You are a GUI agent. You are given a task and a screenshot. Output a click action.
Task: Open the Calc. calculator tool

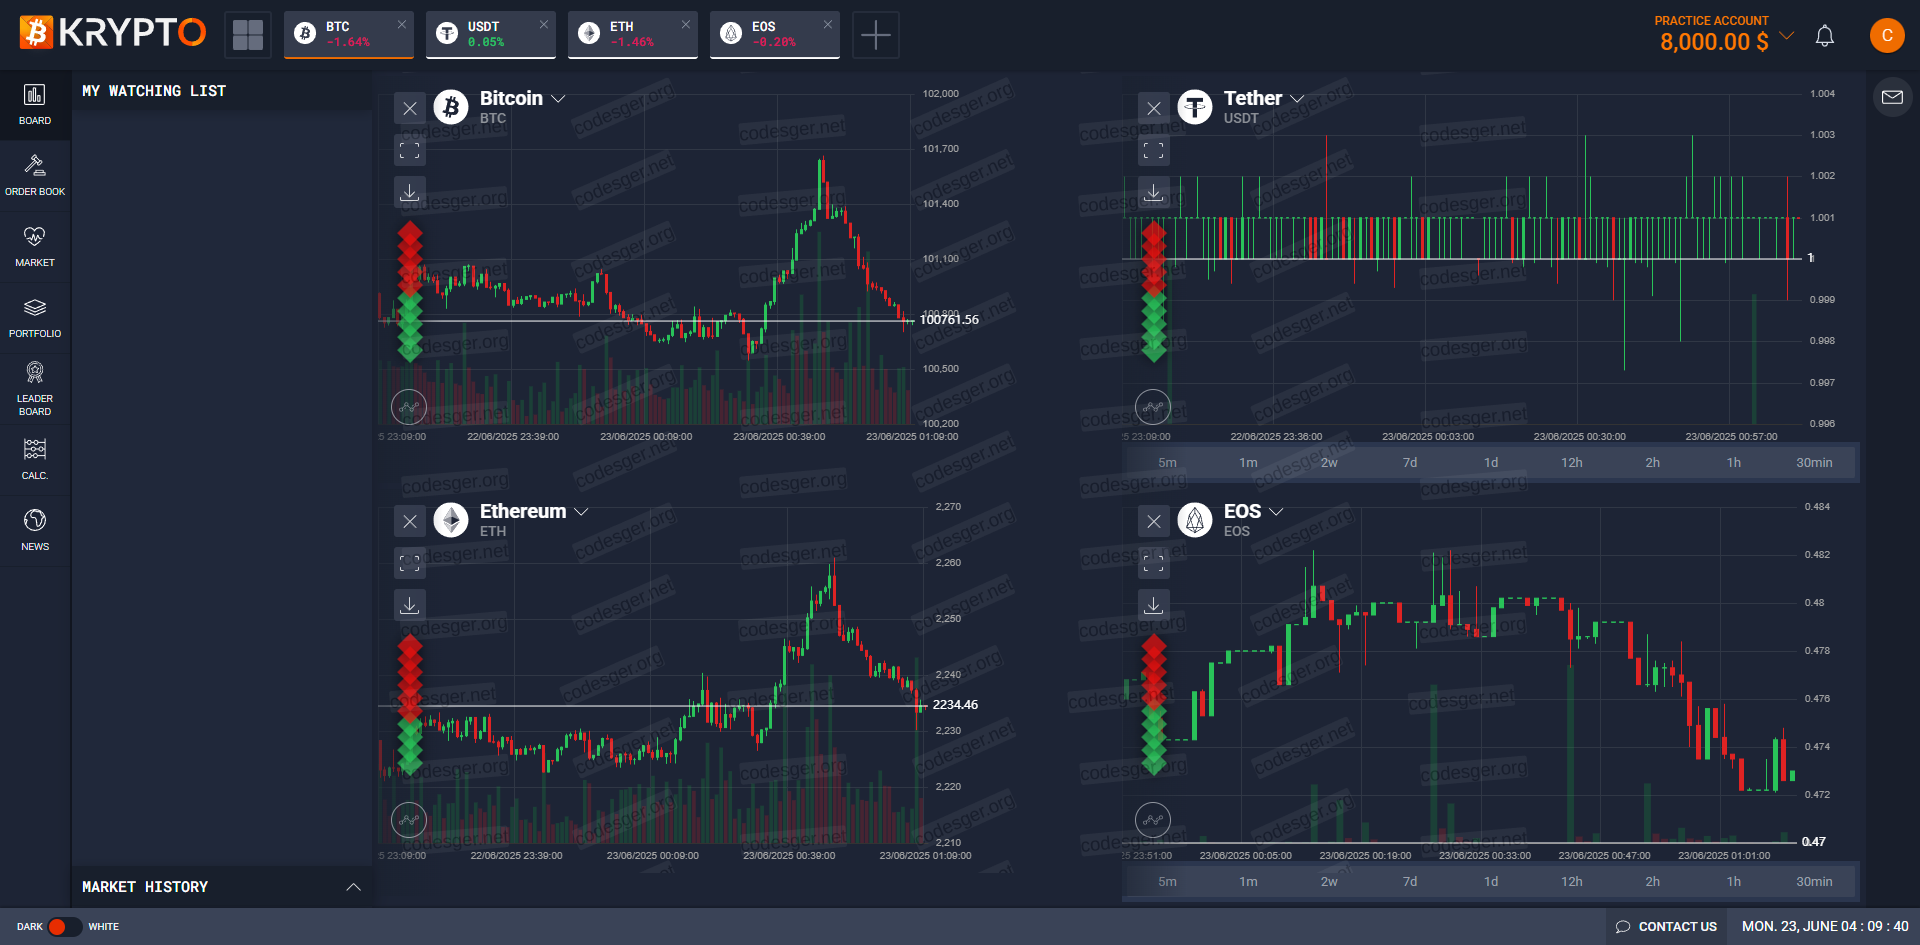click(35, 459)
